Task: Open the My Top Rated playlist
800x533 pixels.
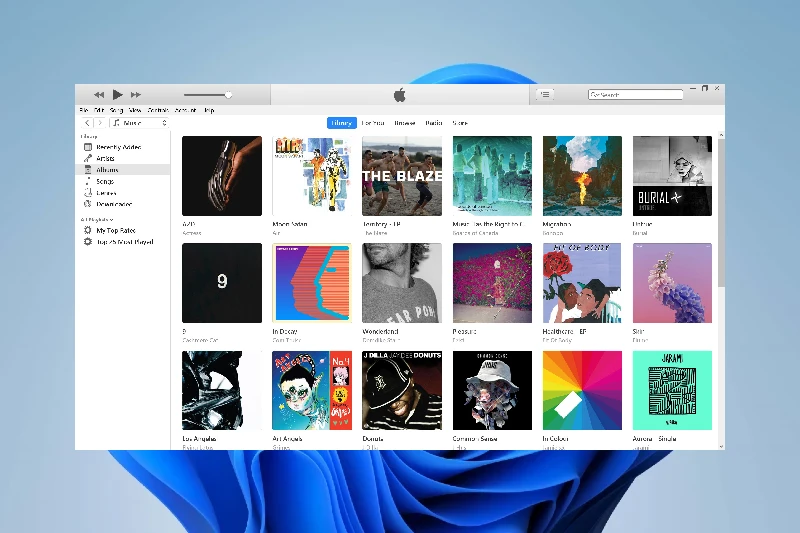Action: click(x=118, y=230)
